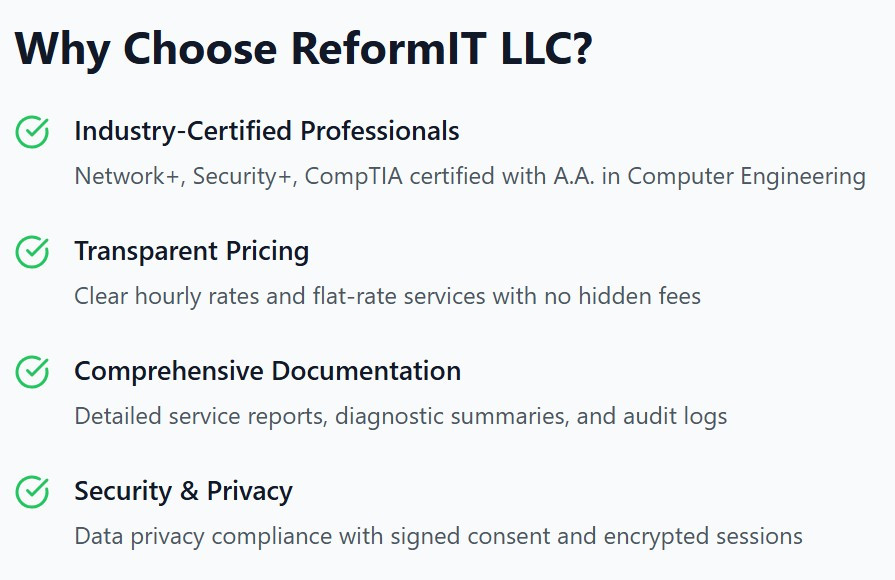Select the Security & Privacy title
The image size is (895, 580).
pyautogui.click(x=184, y=491)
